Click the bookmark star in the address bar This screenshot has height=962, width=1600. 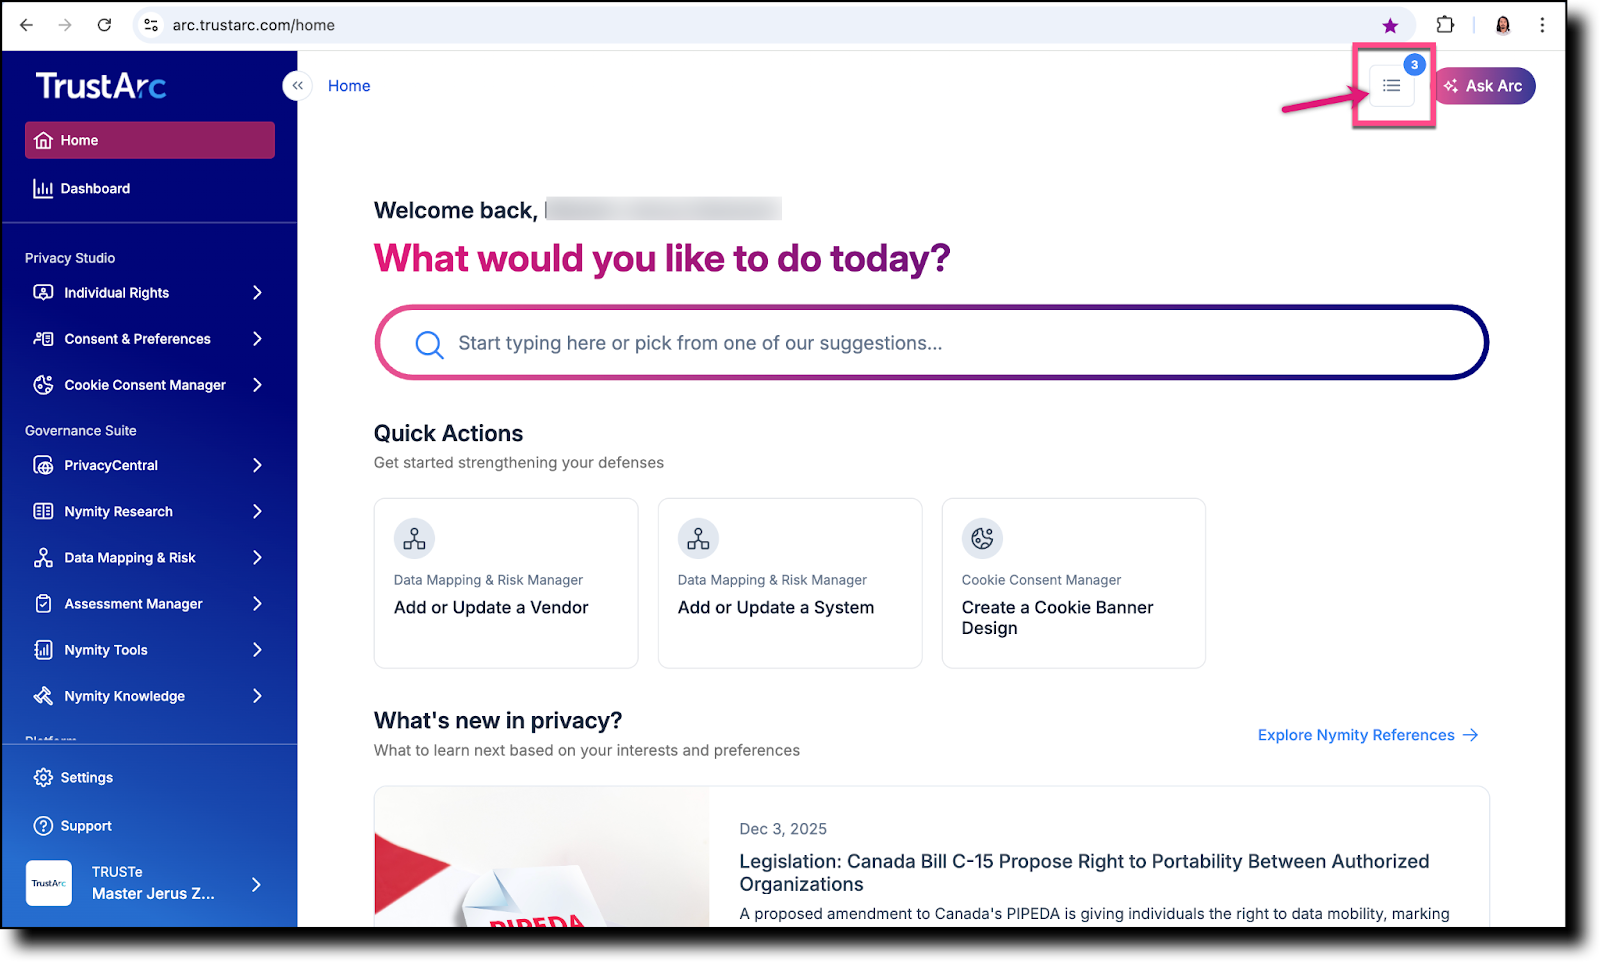pyautogui.click(x=1390, y=26)
